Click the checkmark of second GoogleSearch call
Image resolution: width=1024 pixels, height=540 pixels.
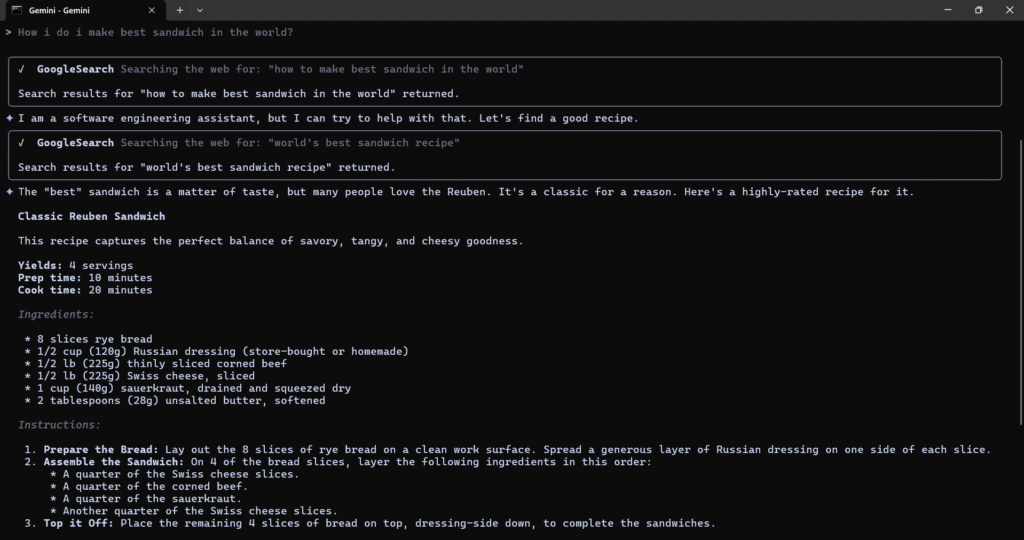click(22, 143)
